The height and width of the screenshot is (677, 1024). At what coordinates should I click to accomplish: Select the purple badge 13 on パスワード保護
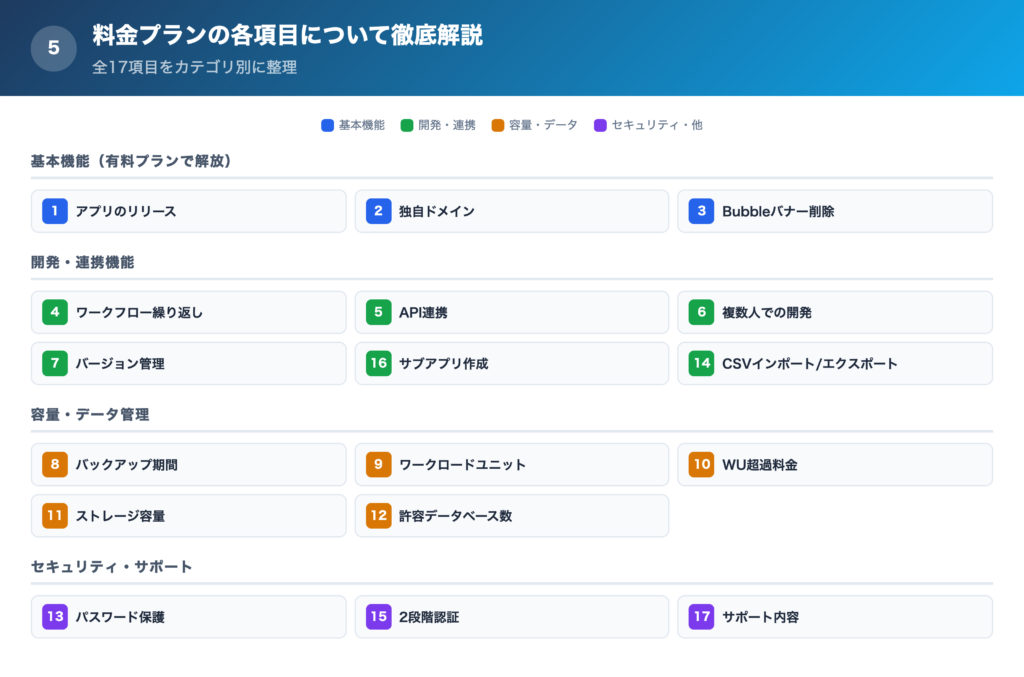[x=55, y=616]
